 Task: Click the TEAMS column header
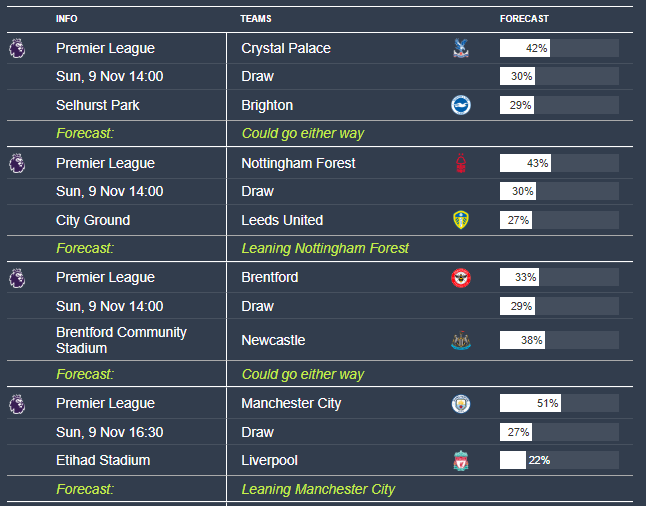point(255,19)
